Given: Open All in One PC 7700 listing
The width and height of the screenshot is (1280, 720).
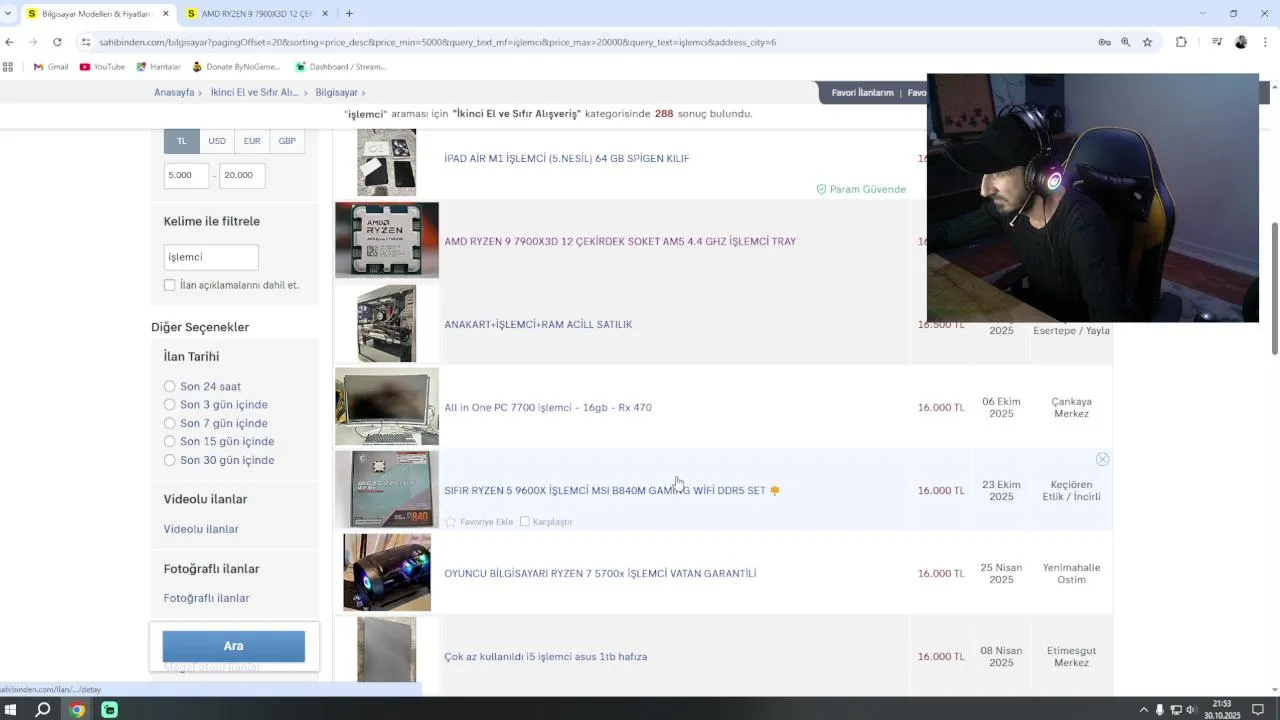Looking at the screenshot, I should tap(548, 407).
